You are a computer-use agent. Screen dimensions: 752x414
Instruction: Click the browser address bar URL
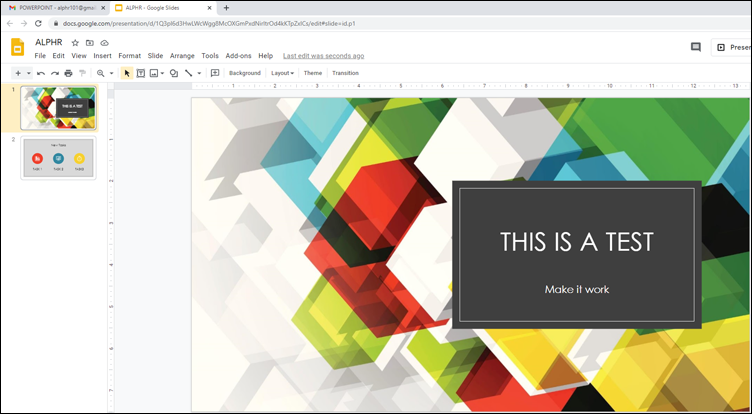point(209,24)
